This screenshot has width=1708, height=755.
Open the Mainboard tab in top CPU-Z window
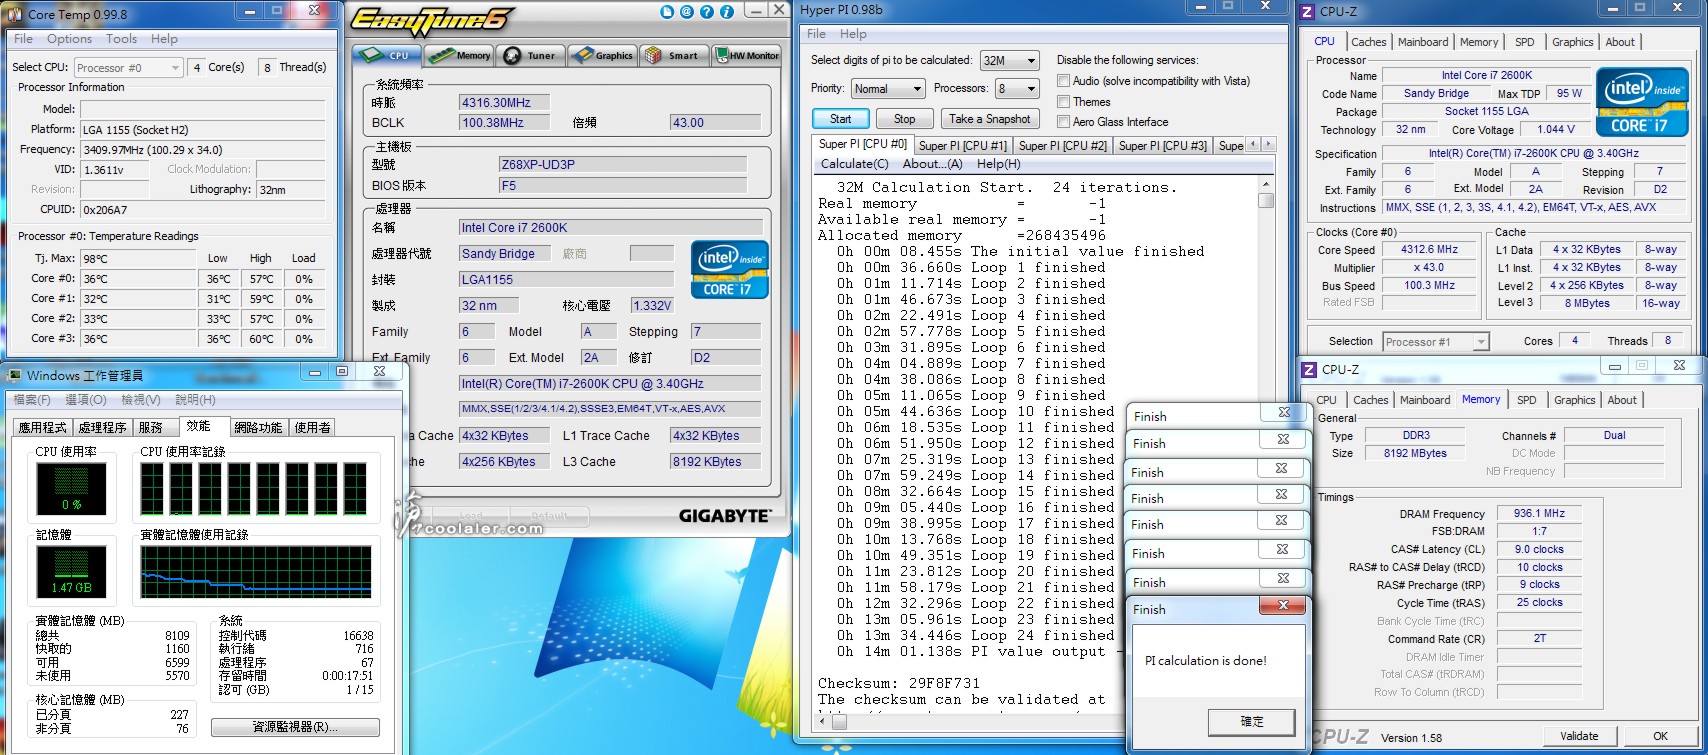coord(1422,42)
